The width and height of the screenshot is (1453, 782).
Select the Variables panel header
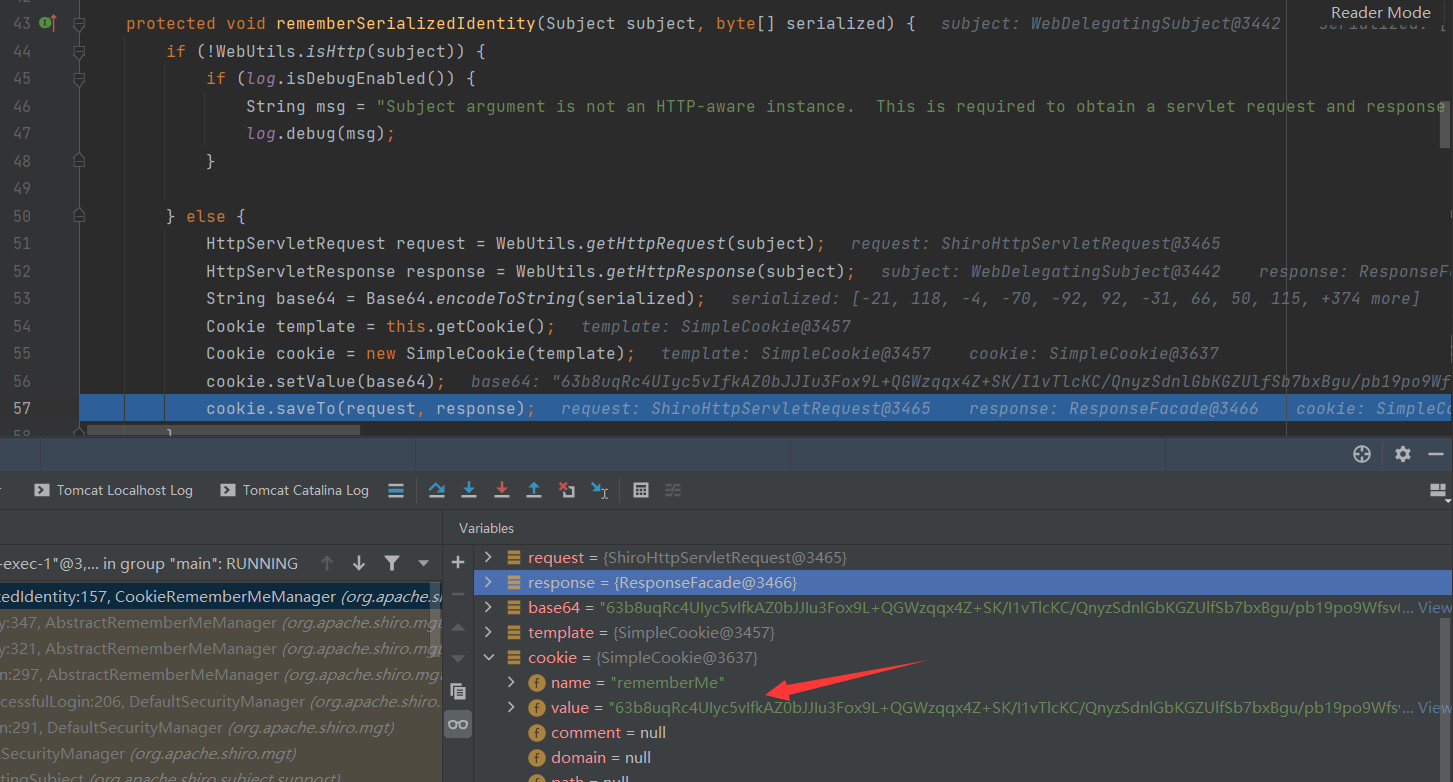486,528
